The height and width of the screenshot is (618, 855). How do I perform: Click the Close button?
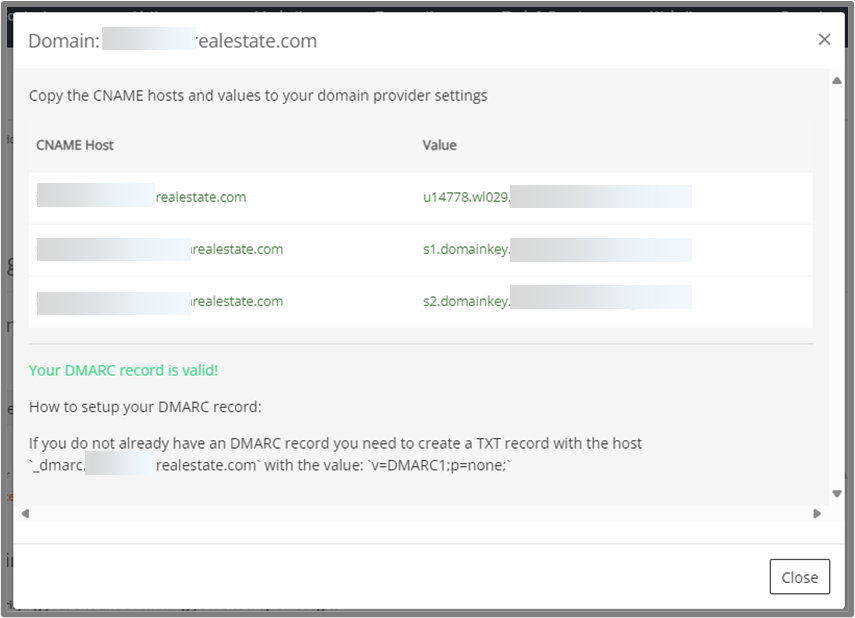[x=799, y=576]
